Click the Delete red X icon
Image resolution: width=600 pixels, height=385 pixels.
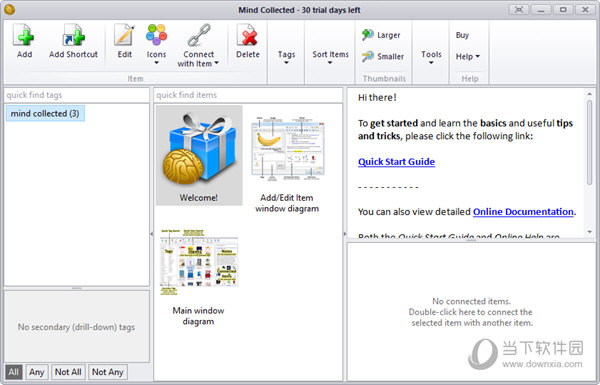click(x=247, y=35)
